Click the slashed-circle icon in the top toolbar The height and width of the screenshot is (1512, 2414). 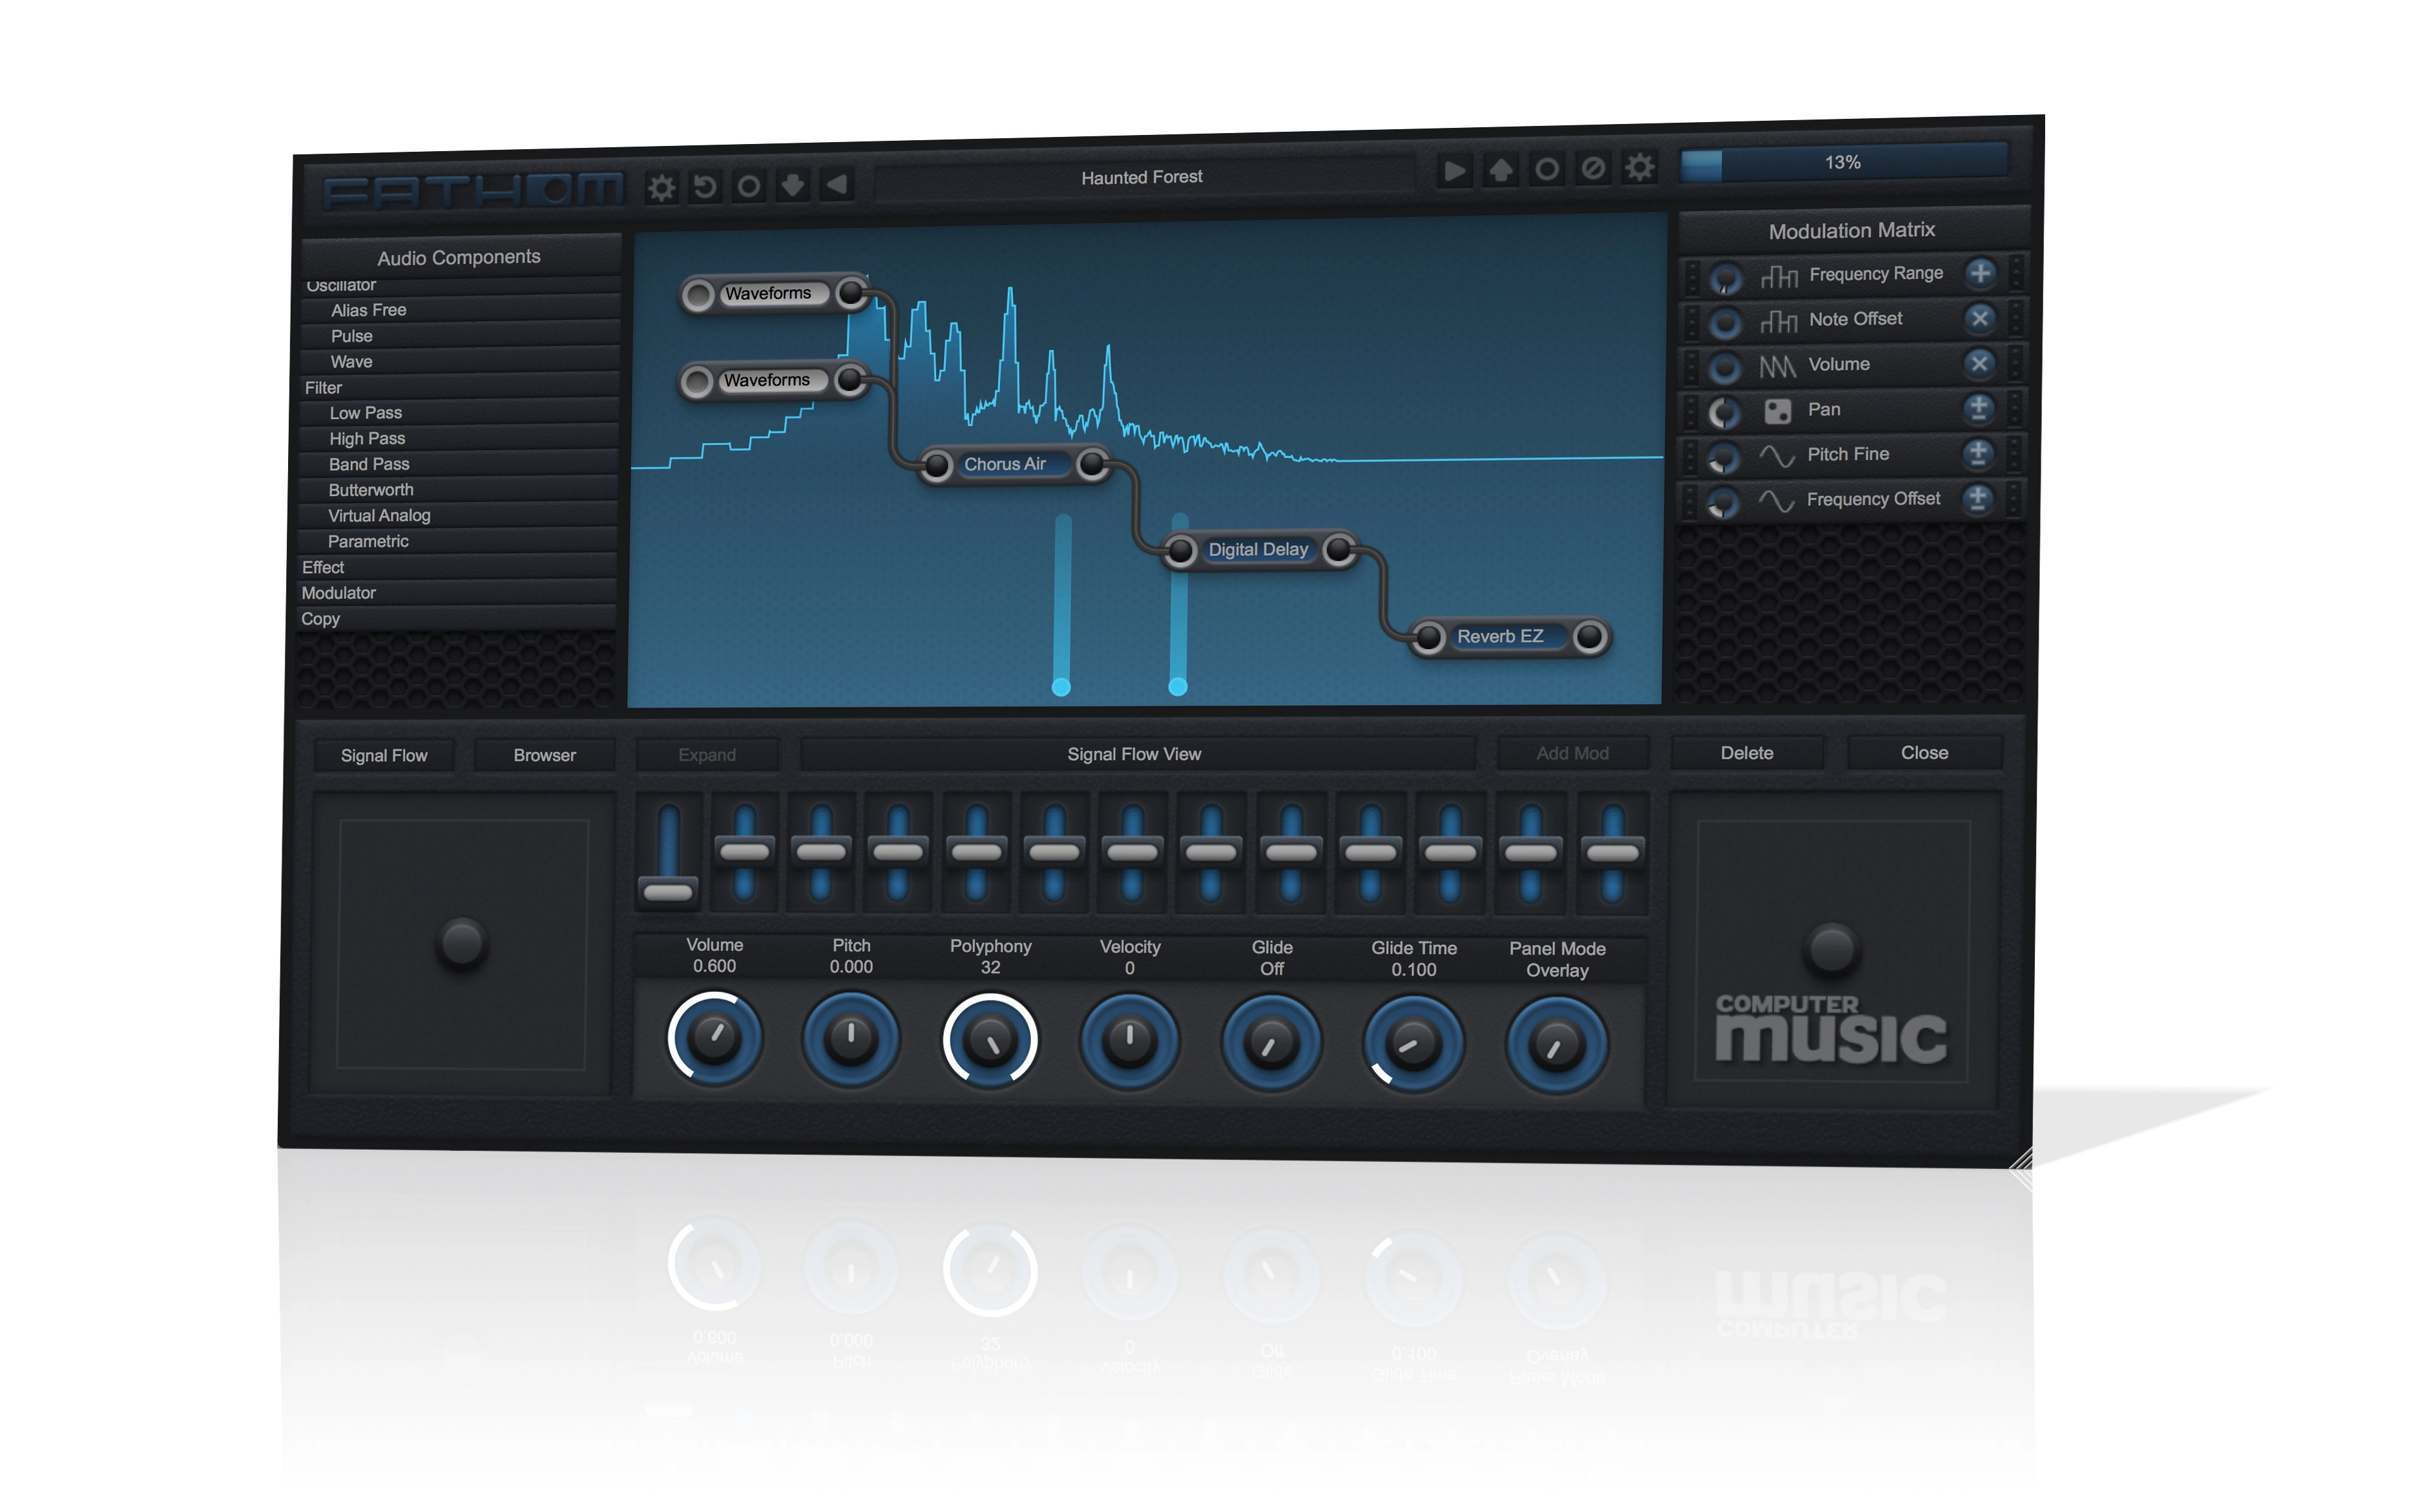pos(1593,168)
